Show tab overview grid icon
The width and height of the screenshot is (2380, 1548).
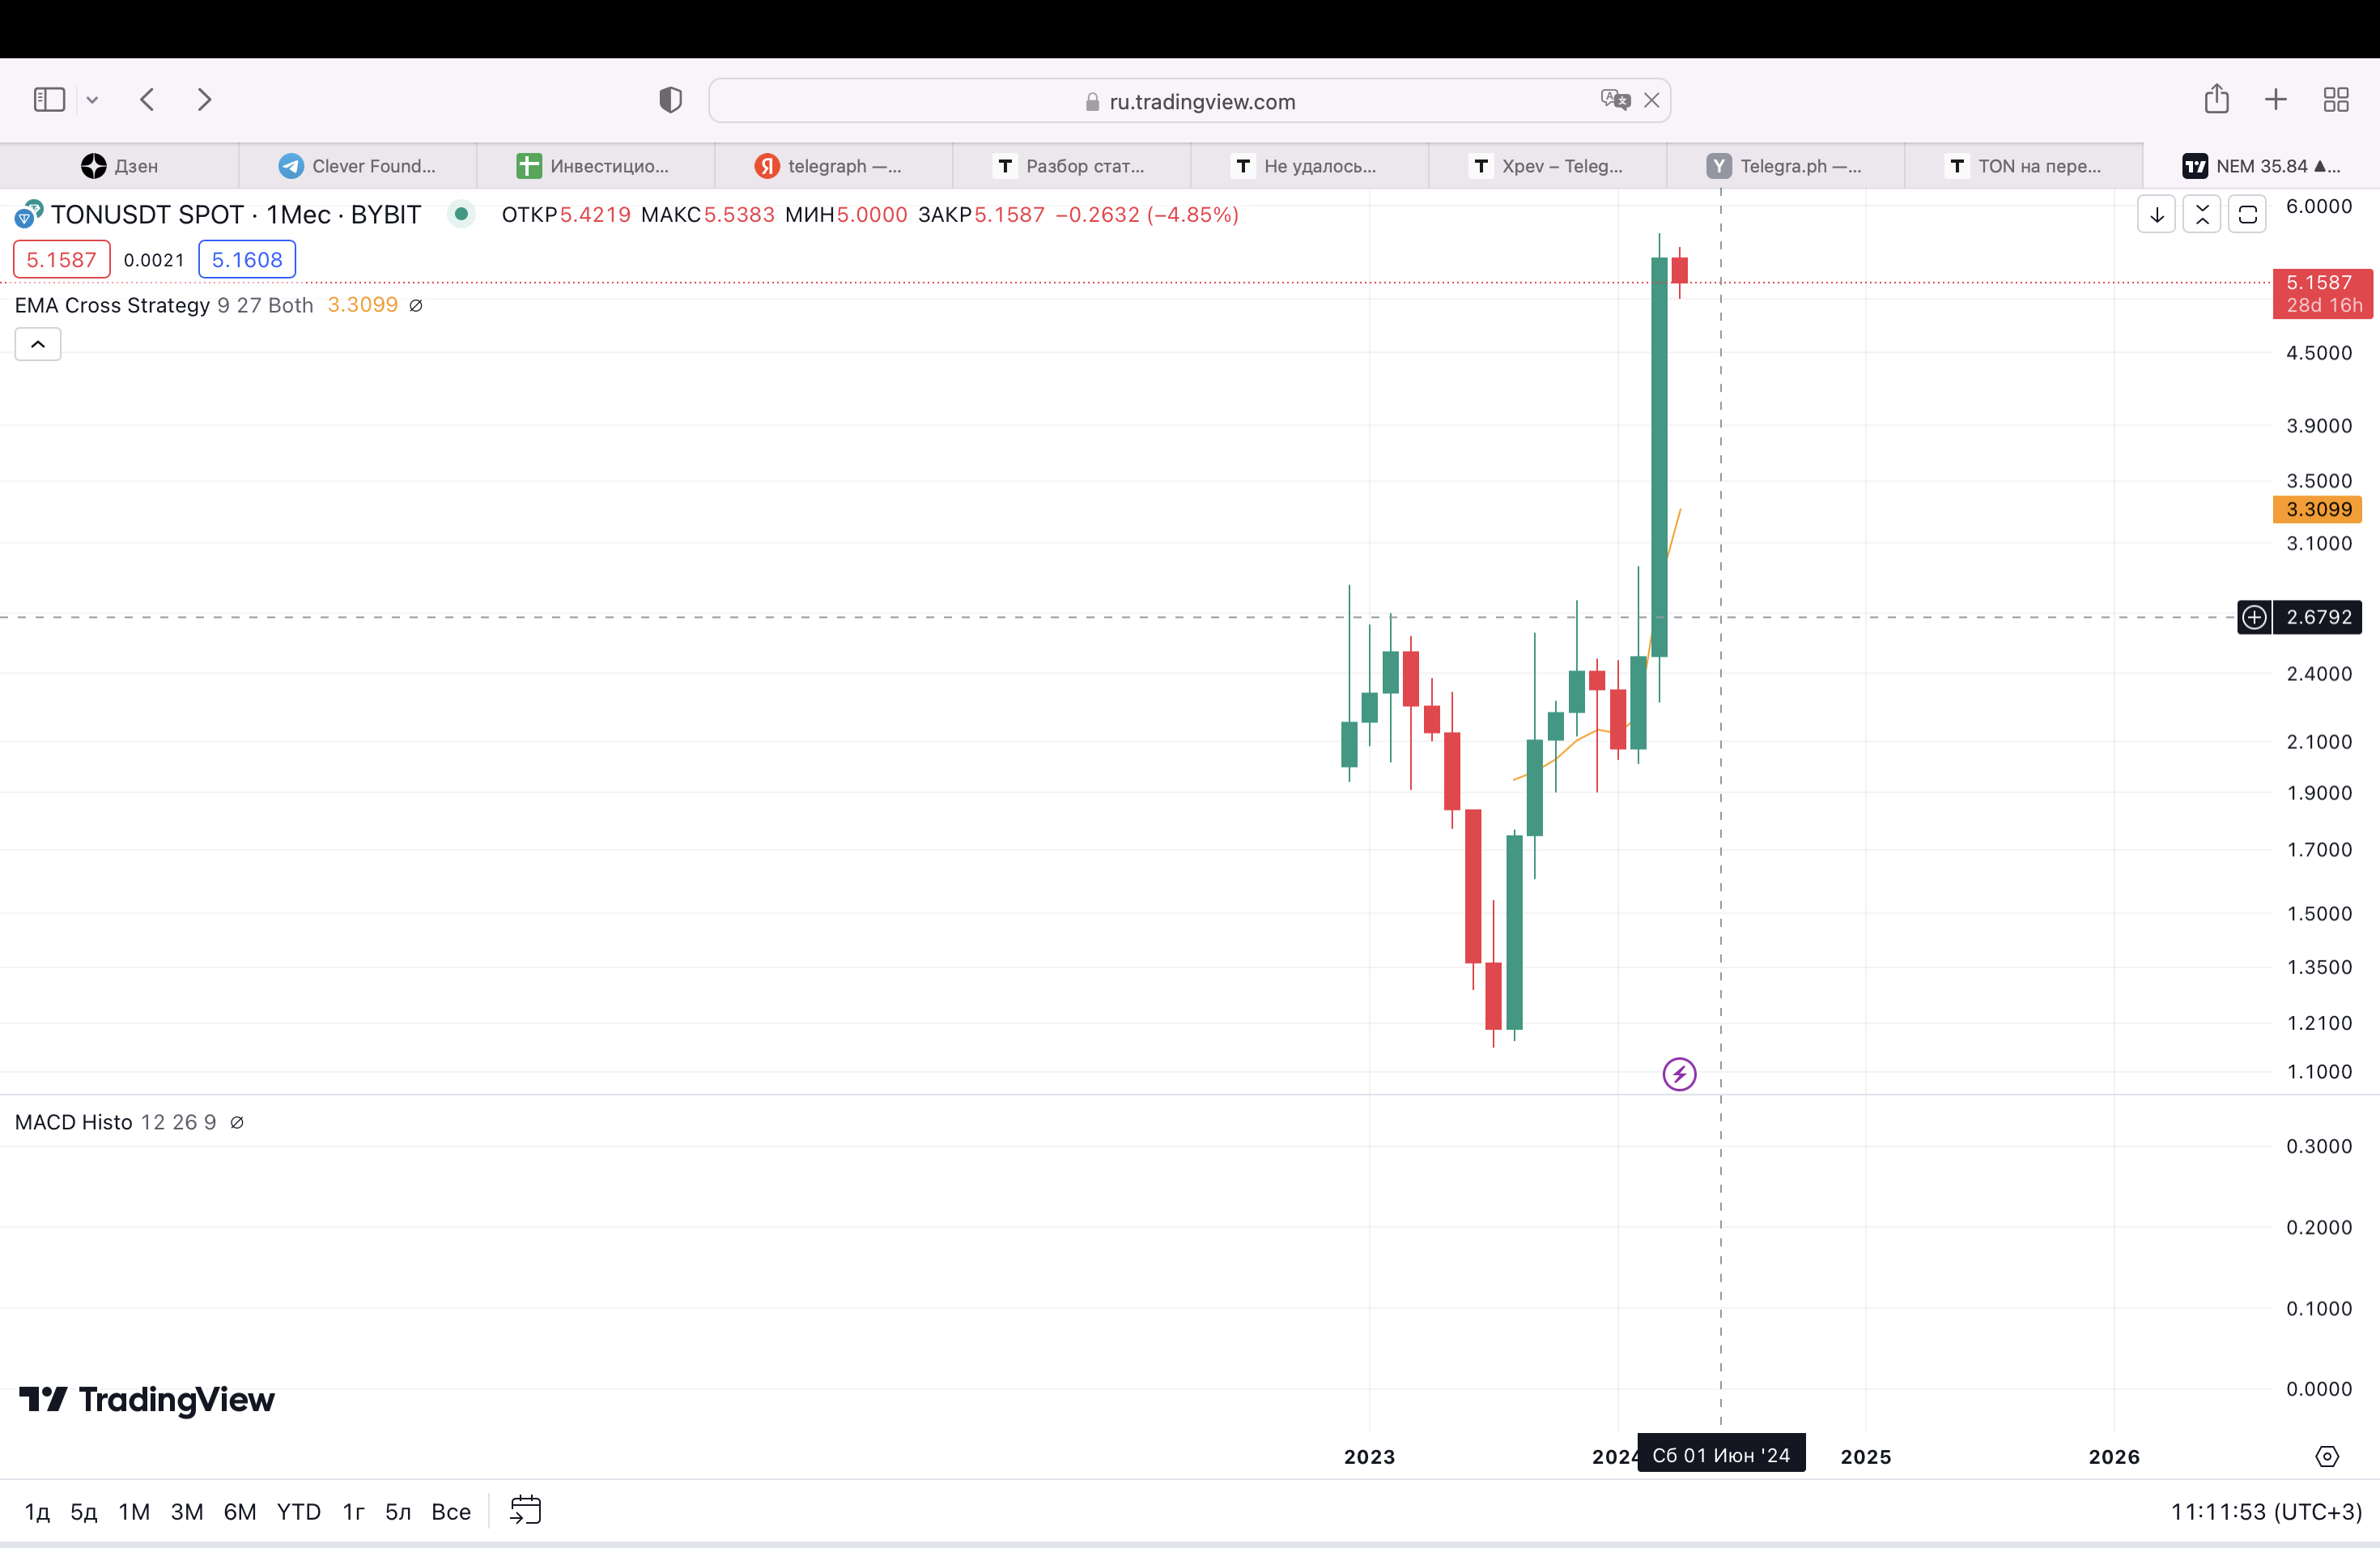pos(2336,99)
